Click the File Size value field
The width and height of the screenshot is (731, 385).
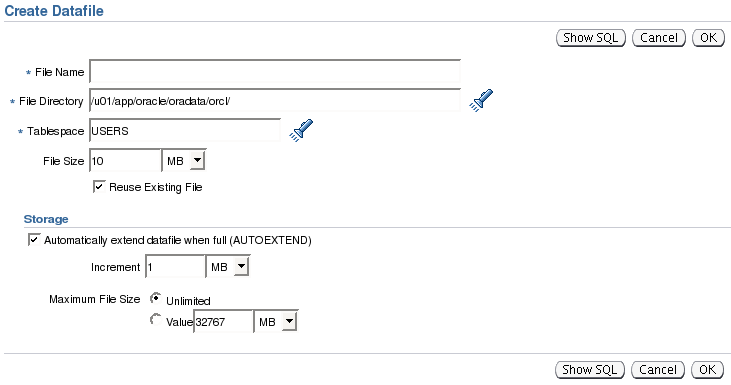[125, 161]
